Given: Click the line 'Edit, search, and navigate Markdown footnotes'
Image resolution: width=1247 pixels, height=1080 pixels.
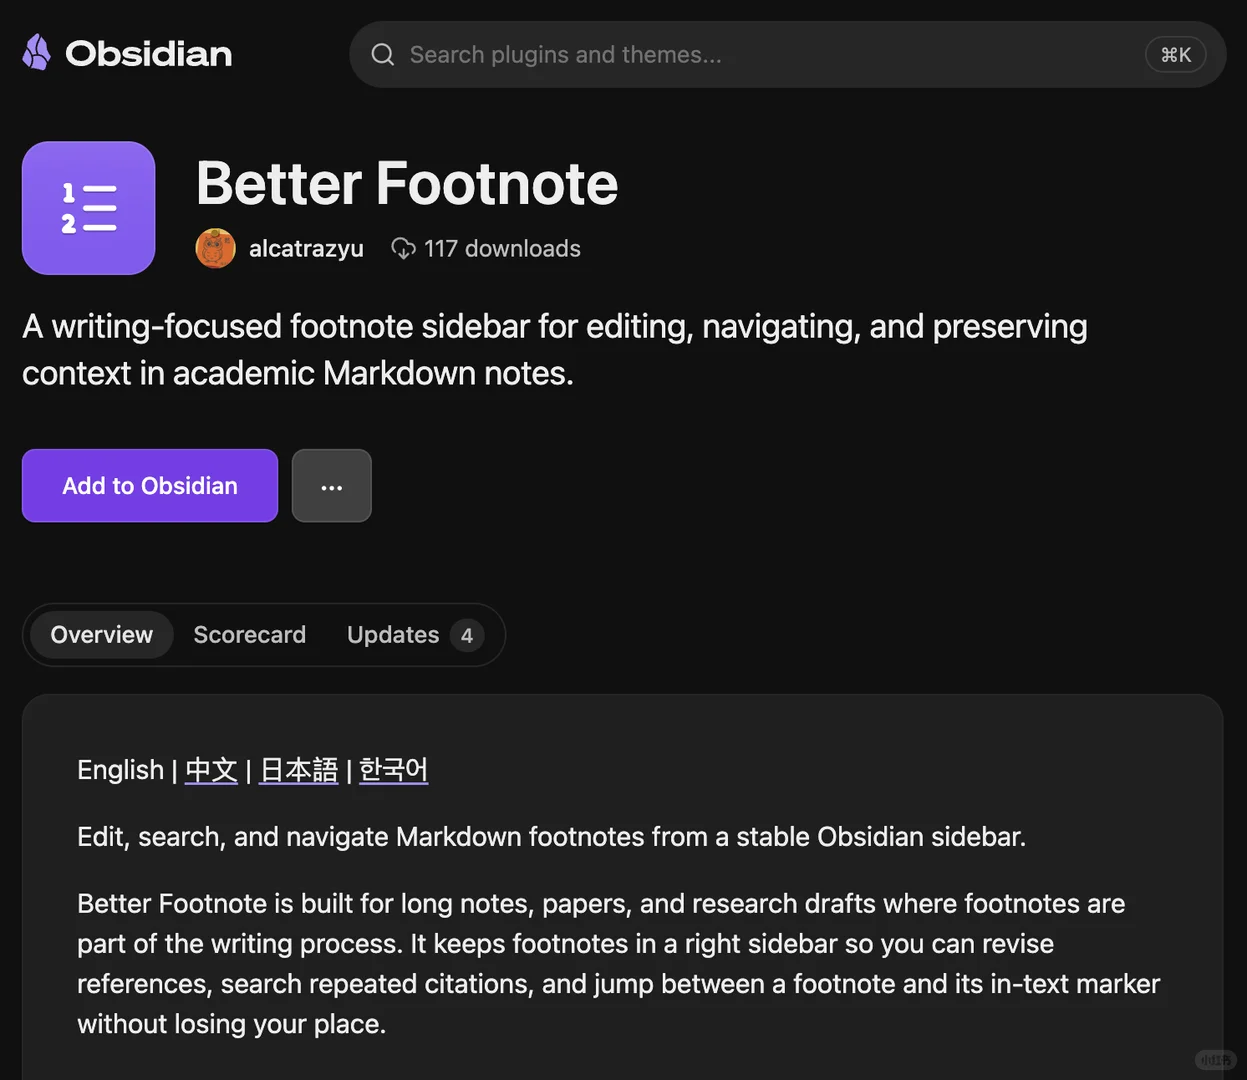Looking at the screenshot, I should click(x=552, y=837).
